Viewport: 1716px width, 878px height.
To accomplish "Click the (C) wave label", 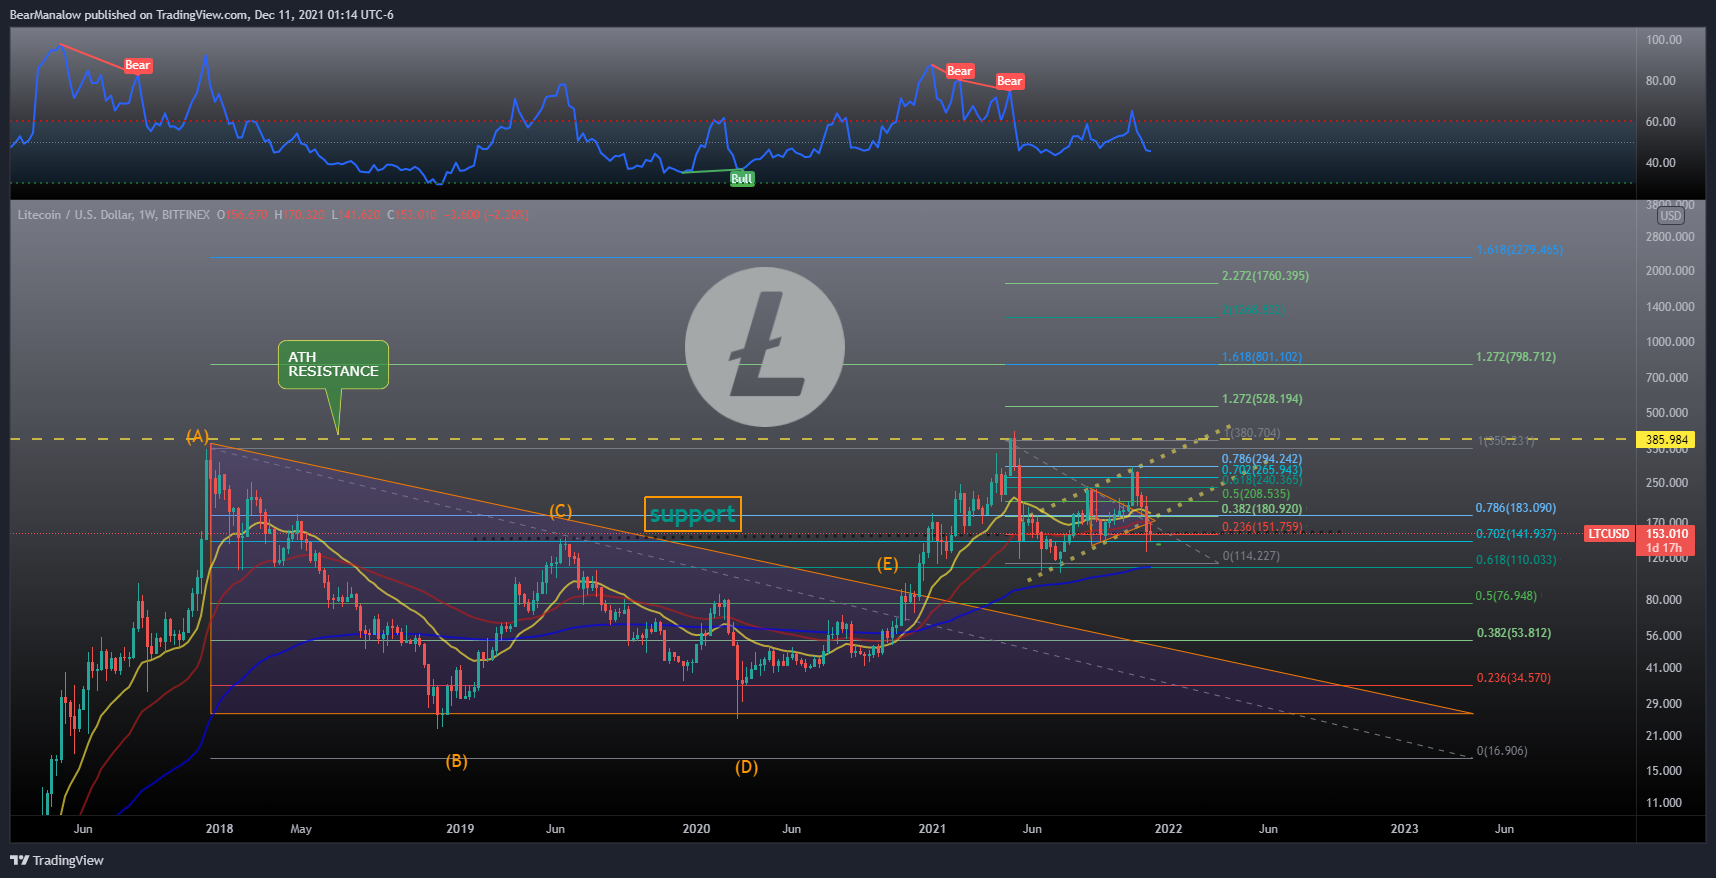I will point(560,511).
